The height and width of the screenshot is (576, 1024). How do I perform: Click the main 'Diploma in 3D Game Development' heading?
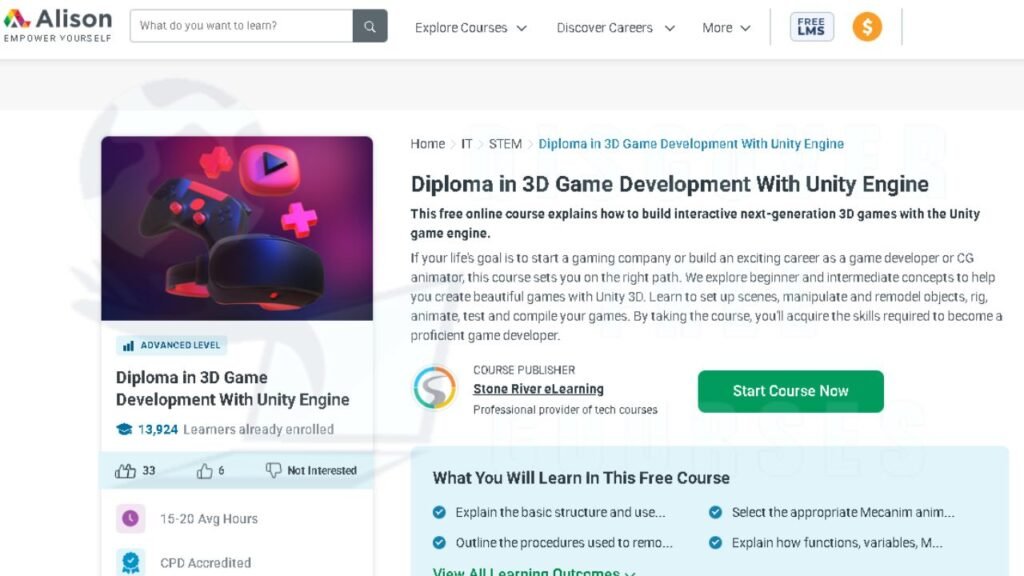coord(669,184)
